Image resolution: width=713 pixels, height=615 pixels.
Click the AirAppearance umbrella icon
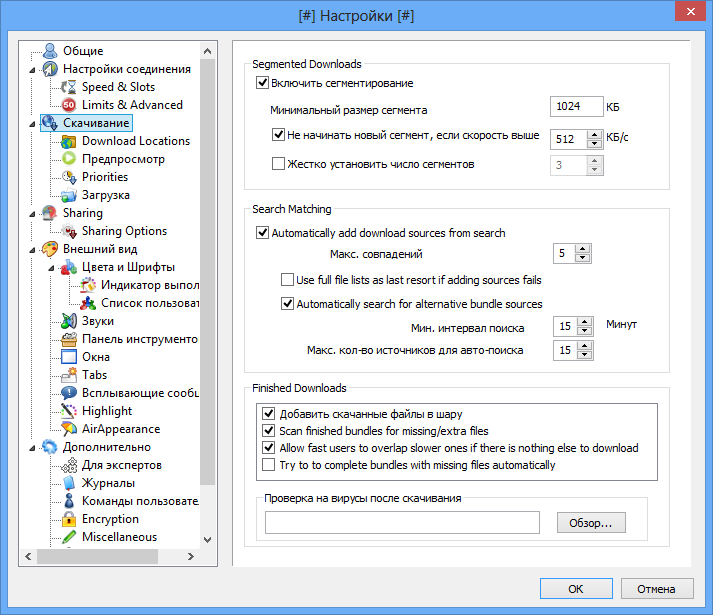[x=69, y=429]
